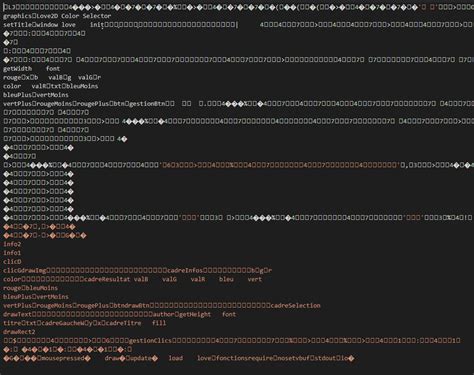Click the word "vert" after bleu
The width and height of the screenshot is (474, 375).
[x=255, y=279]
